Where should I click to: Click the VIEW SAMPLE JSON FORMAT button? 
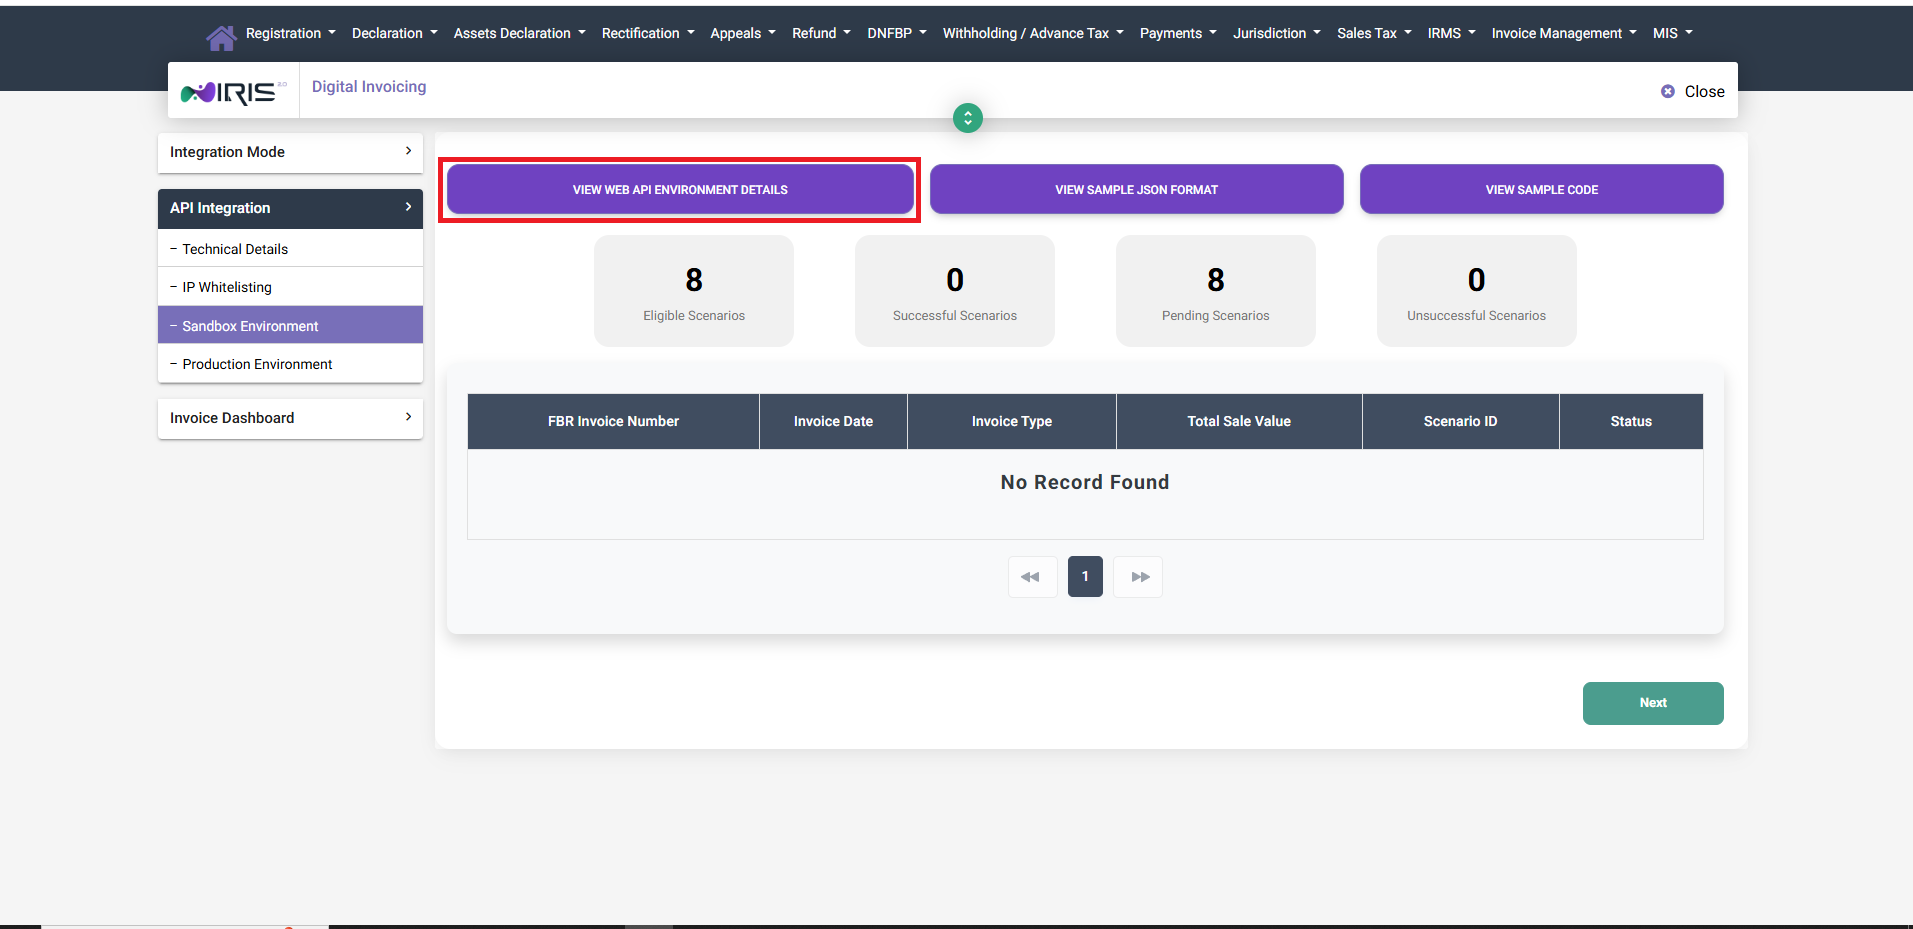(1136, 189)
